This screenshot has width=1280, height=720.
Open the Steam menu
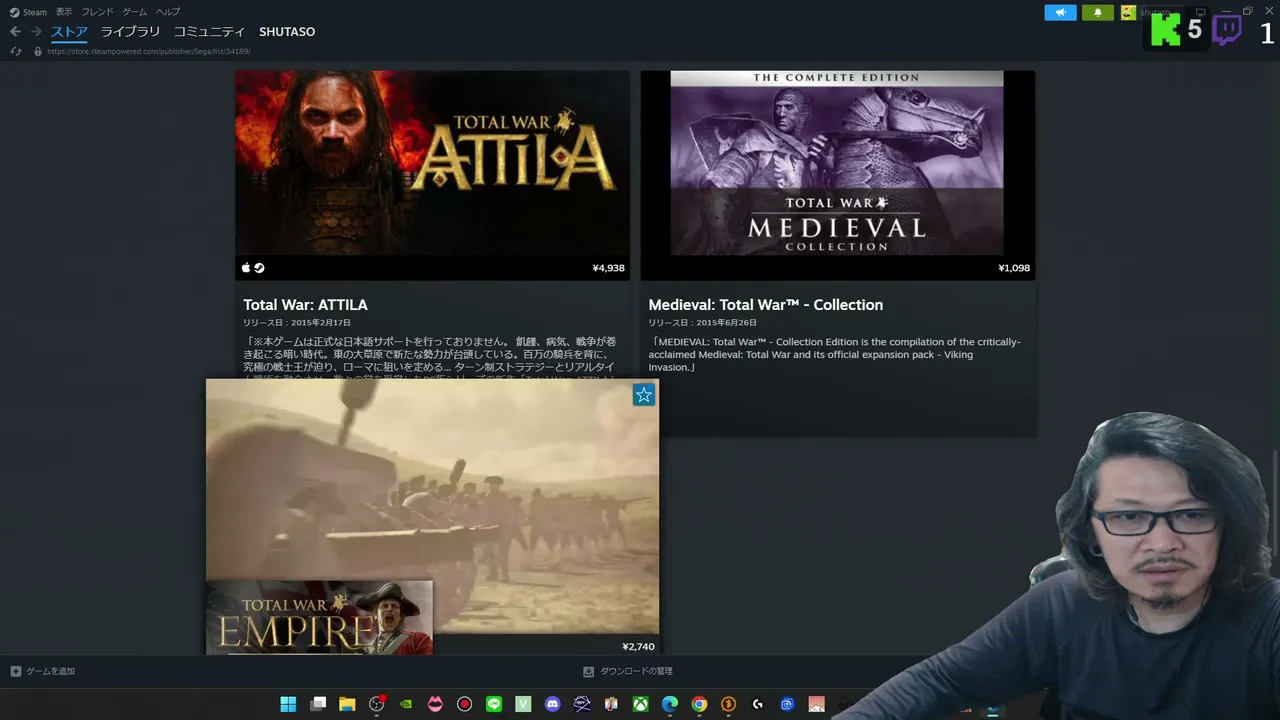[29, 12]
